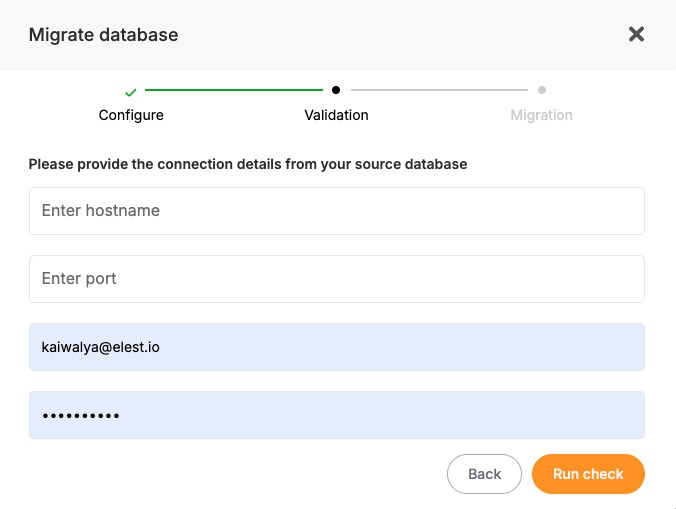Select the grayed-out Migration step label
The image size is (676, 509).
541,115
